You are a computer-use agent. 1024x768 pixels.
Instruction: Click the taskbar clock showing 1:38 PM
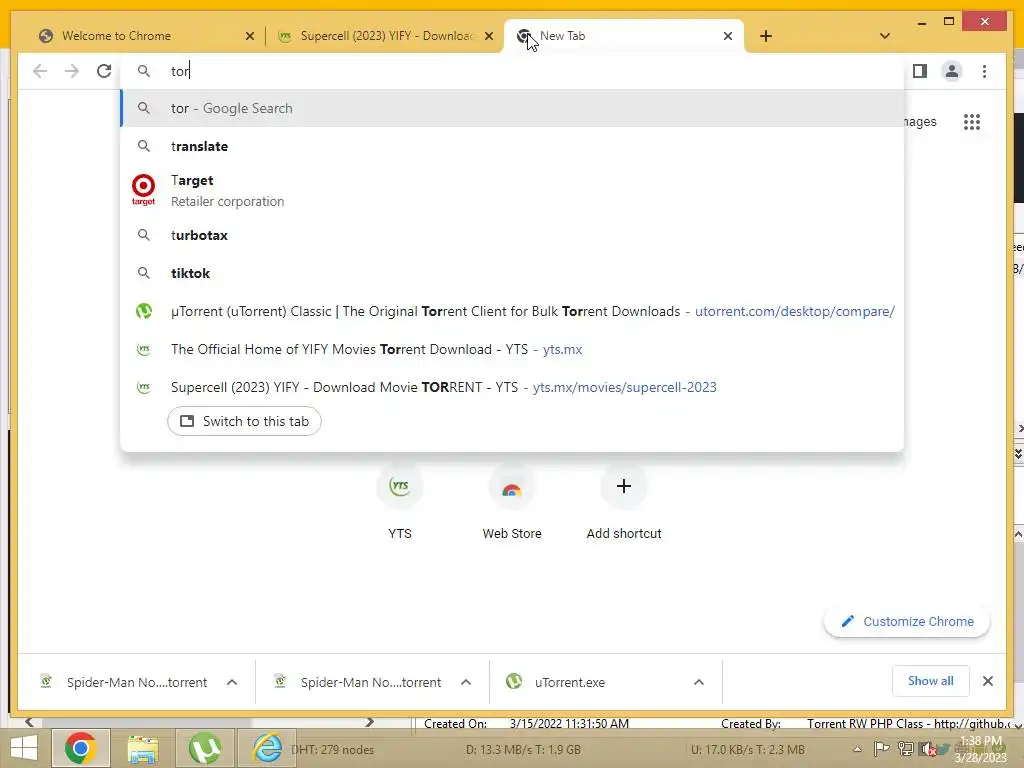981,749
